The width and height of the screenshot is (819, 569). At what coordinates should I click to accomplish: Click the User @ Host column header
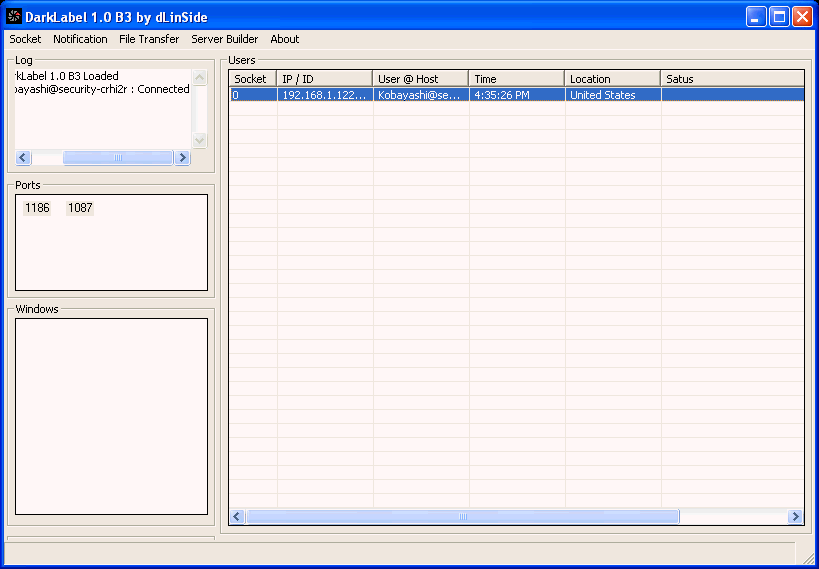tap(420, 79)
